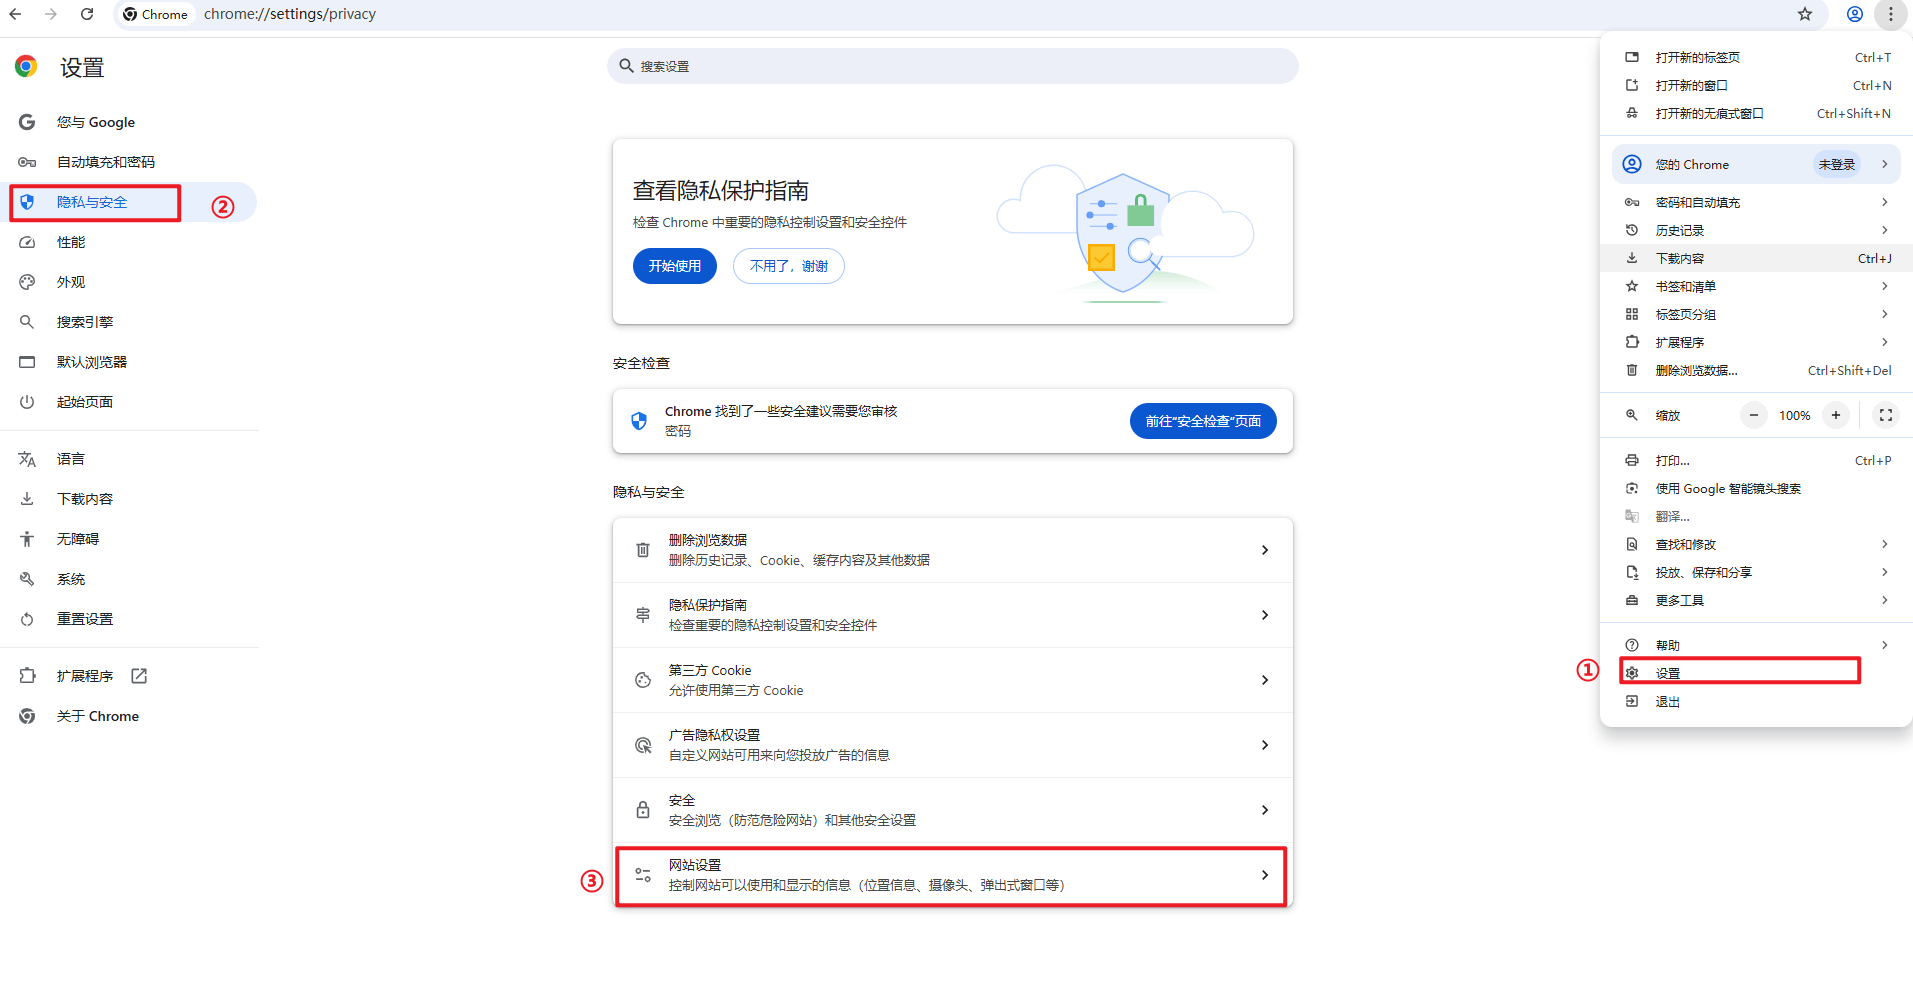Click the external link icon beside 扩展程序
This screenshot has height=983, width=1913.
[x=139, y=676]
